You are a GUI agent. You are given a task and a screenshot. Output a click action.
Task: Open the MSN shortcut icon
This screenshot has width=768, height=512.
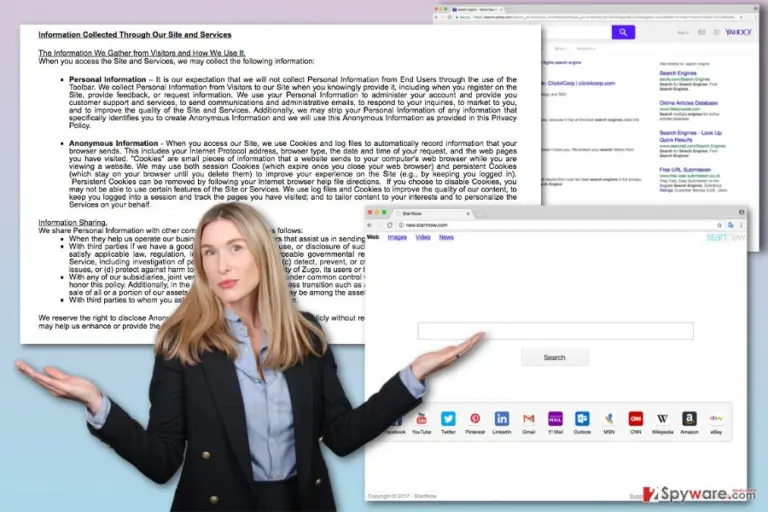(x=609, y=418)
